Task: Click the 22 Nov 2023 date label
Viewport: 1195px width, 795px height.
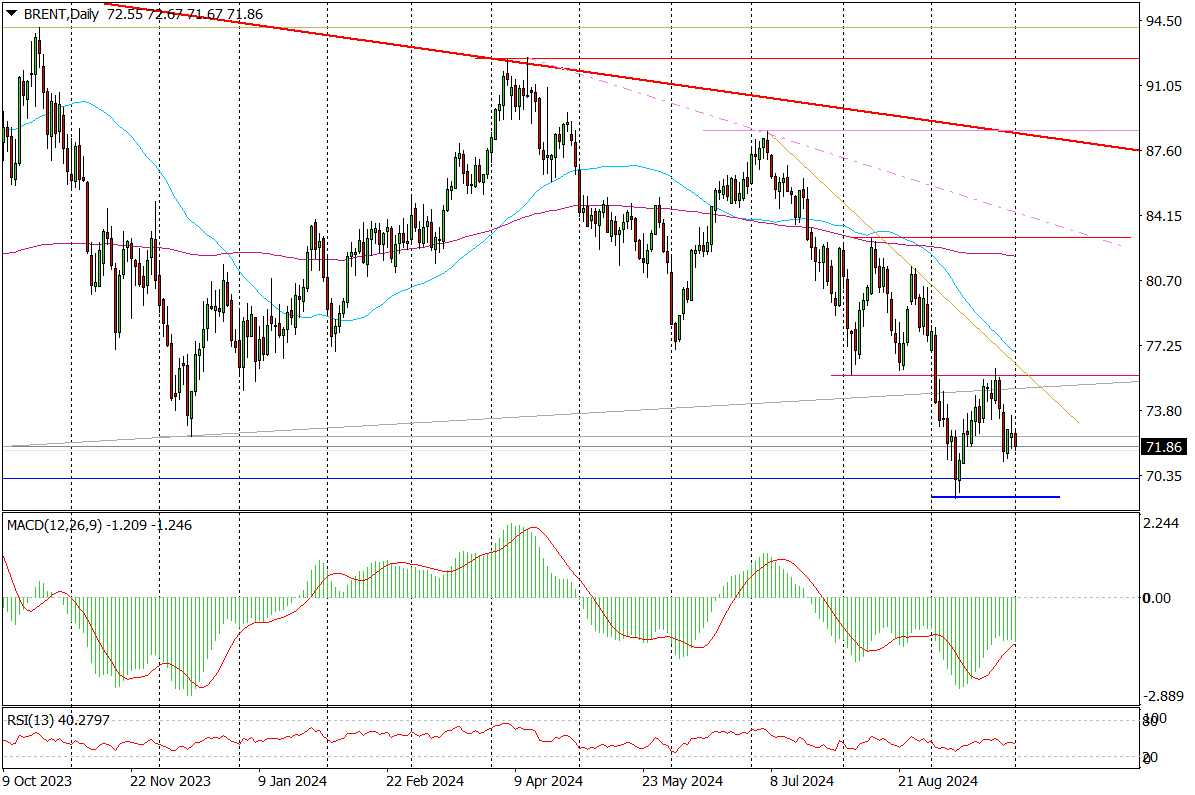Action: click(x=170, y=781)
